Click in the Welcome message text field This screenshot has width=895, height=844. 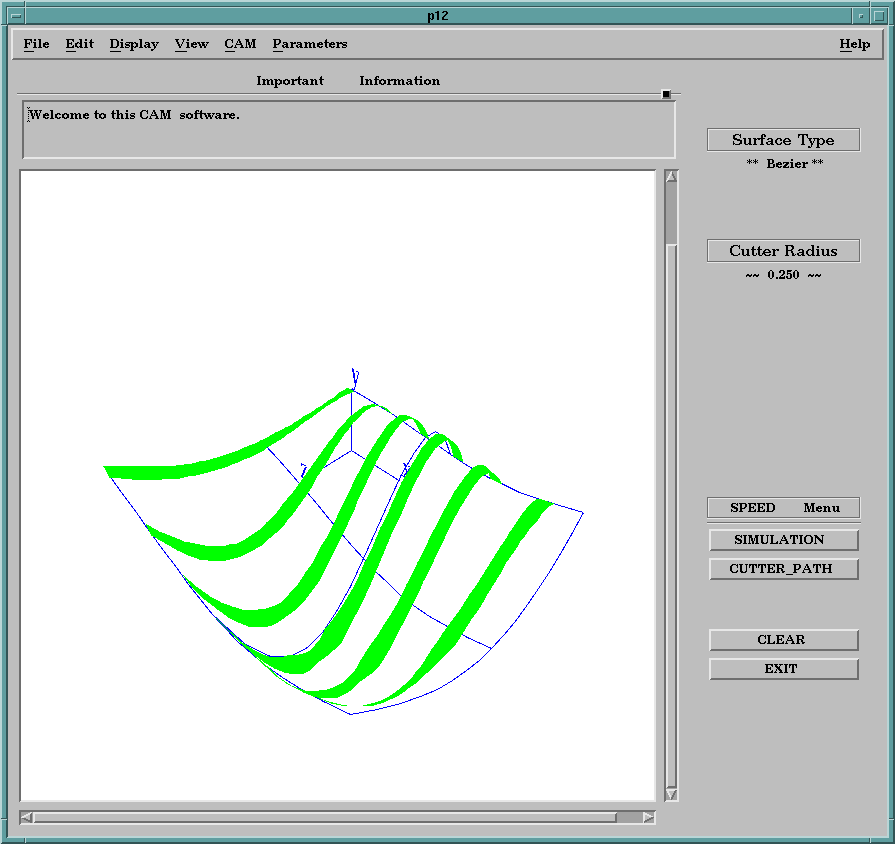(x=349, y=130)
